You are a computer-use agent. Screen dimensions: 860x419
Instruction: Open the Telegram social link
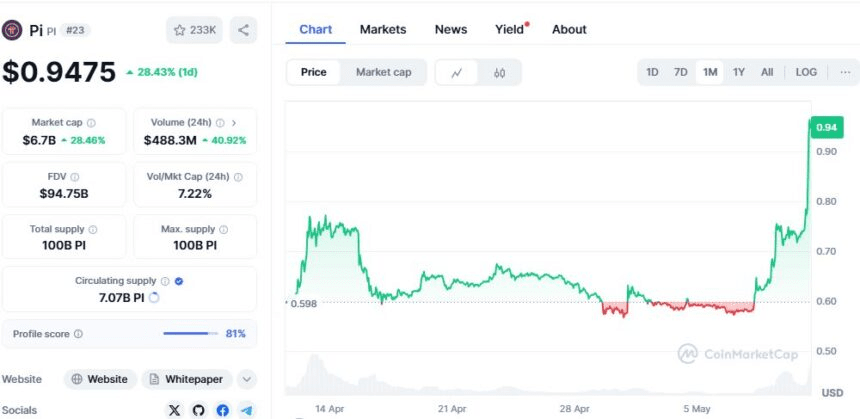click(x=245, y=409)
